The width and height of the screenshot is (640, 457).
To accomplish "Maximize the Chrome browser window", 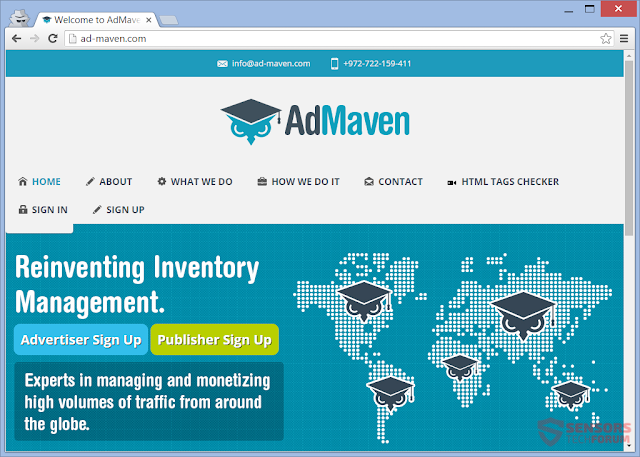I will [x=589, y=9].
